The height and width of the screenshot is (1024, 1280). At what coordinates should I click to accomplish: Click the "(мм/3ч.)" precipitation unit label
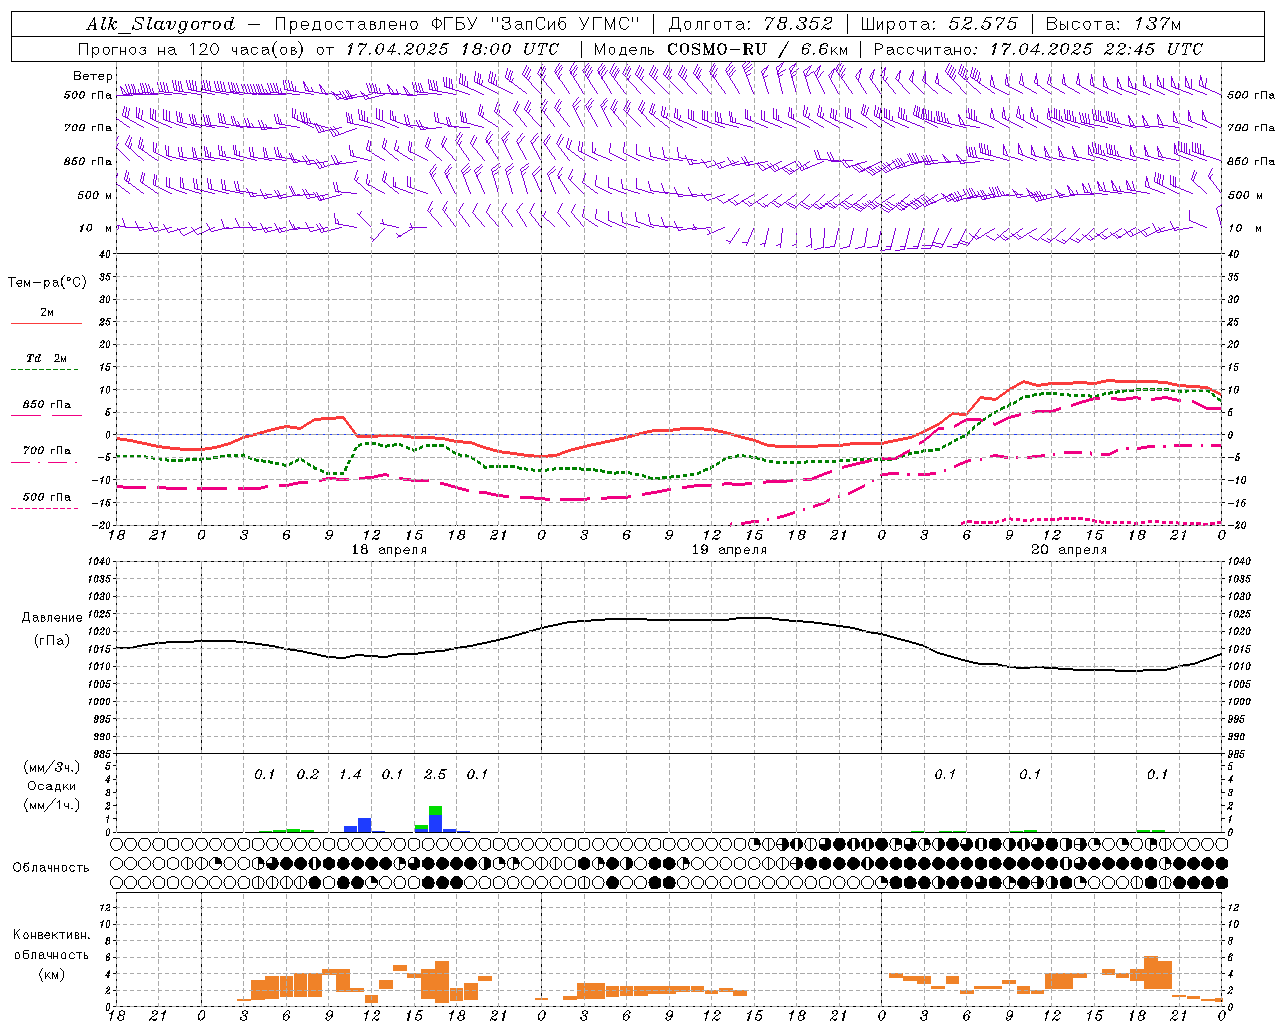click(x=51, y=767)
